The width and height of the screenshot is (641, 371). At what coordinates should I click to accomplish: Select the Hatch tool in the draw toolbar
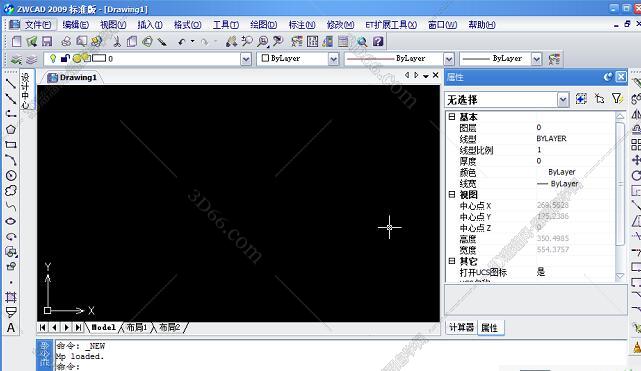click(x=11, y=297)
